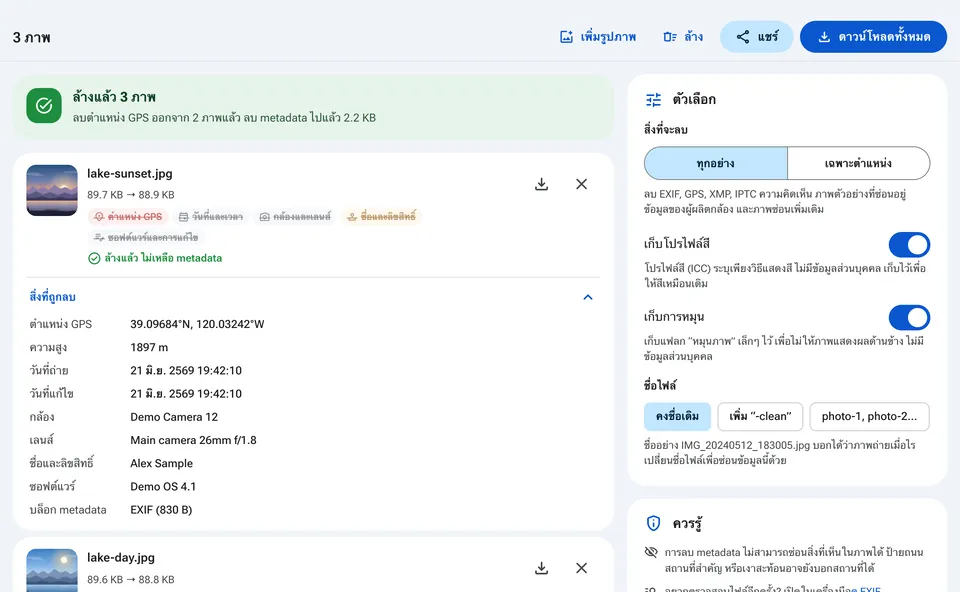This screenshot has width=960, height=592.
Task: Click the ชื่อและลิขสิทธิ์ tag chip
Action: 381,217
